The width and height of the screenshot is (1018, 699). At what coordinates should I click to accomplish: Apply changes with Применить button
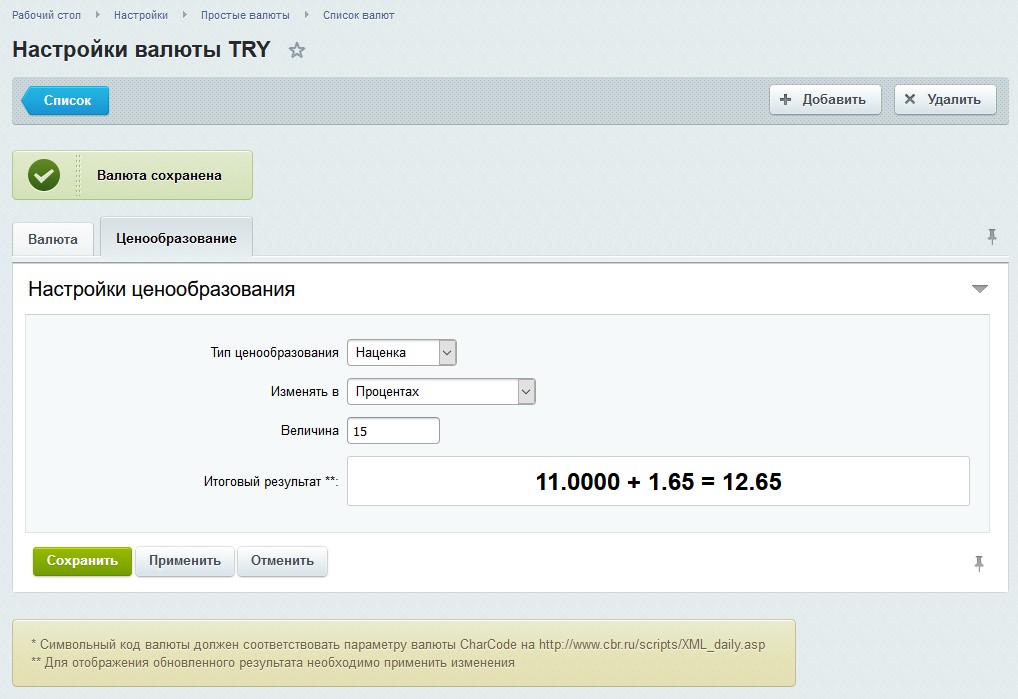pyautogui.click(x=185, y=561)
